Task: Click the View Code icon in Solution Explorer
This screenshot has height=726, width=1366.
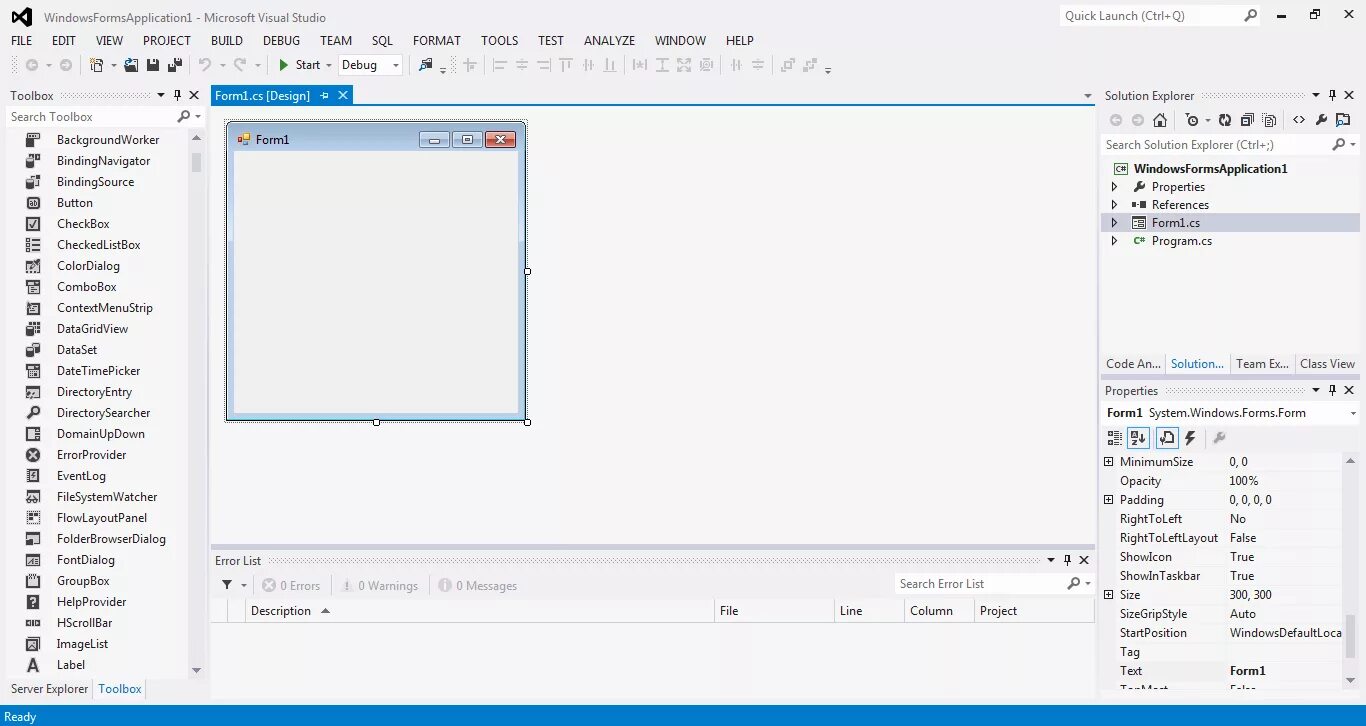Action: point(1299,120)
